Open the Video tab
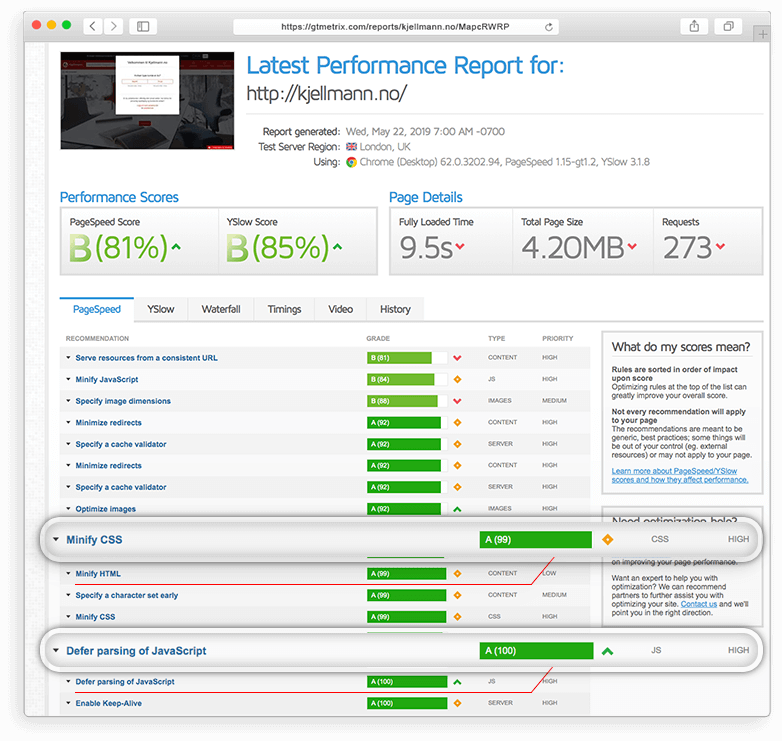 pyautogui.click(x=341, y=310)
